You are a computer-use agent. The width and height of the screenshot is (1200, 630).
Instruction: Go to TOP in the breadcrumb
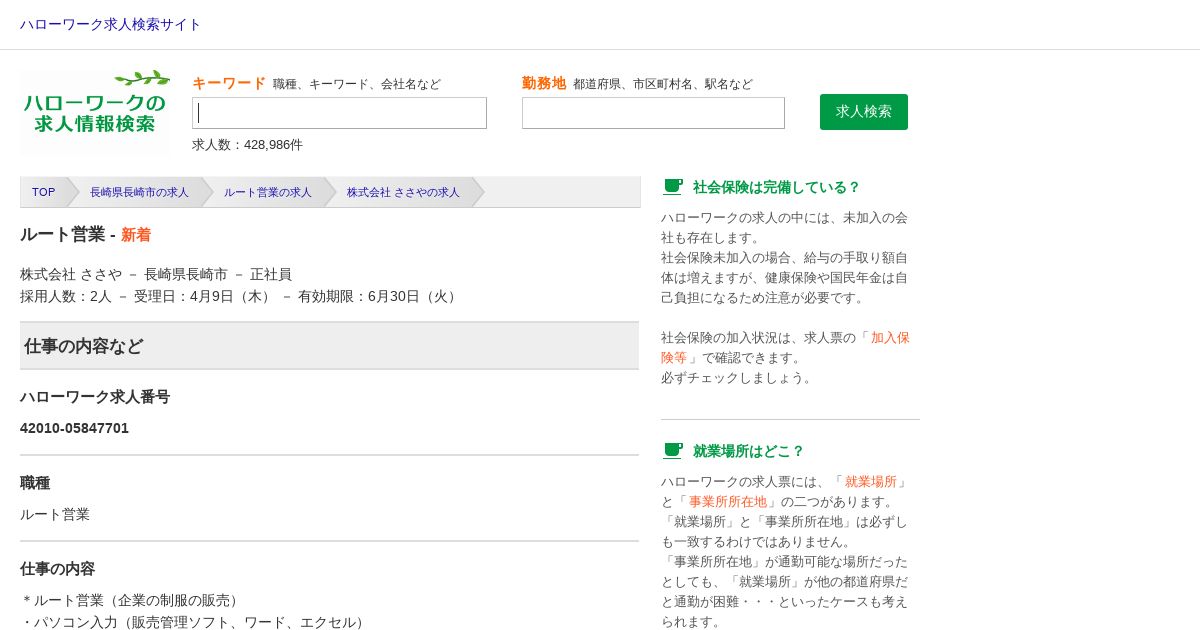coord(44,192)
